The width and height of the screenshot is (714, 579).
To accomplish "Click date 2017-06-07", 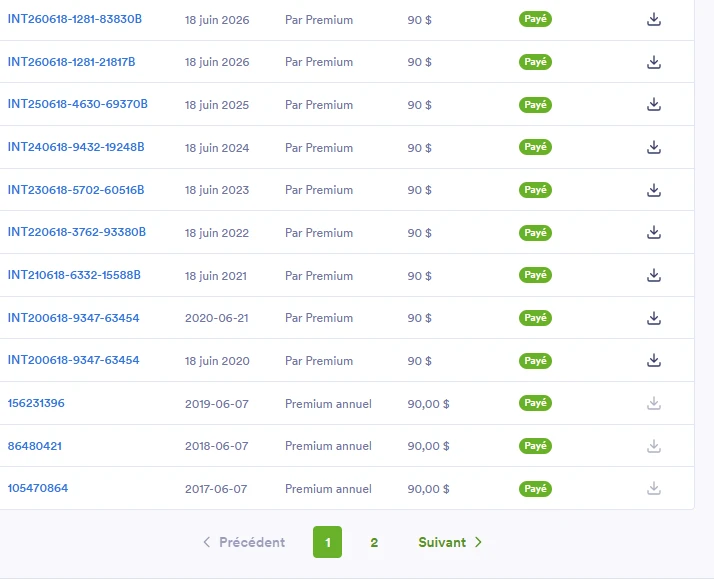I will coord(216,489).
